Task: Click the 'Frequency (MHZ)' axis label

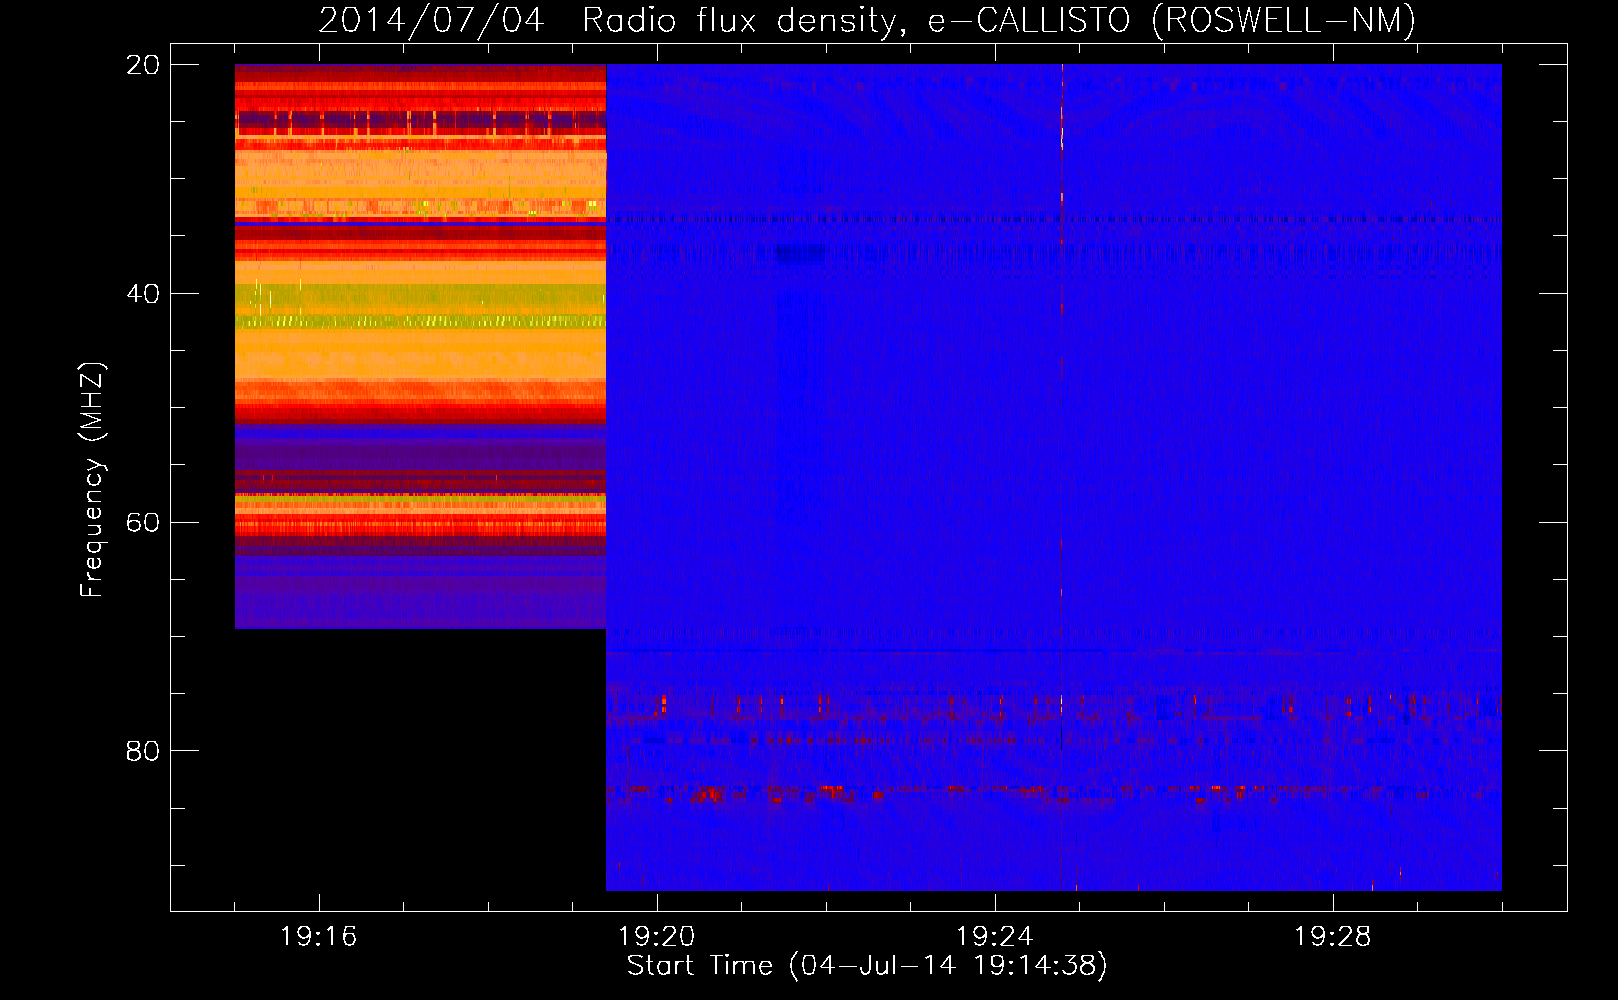Action: click(92, 480)
